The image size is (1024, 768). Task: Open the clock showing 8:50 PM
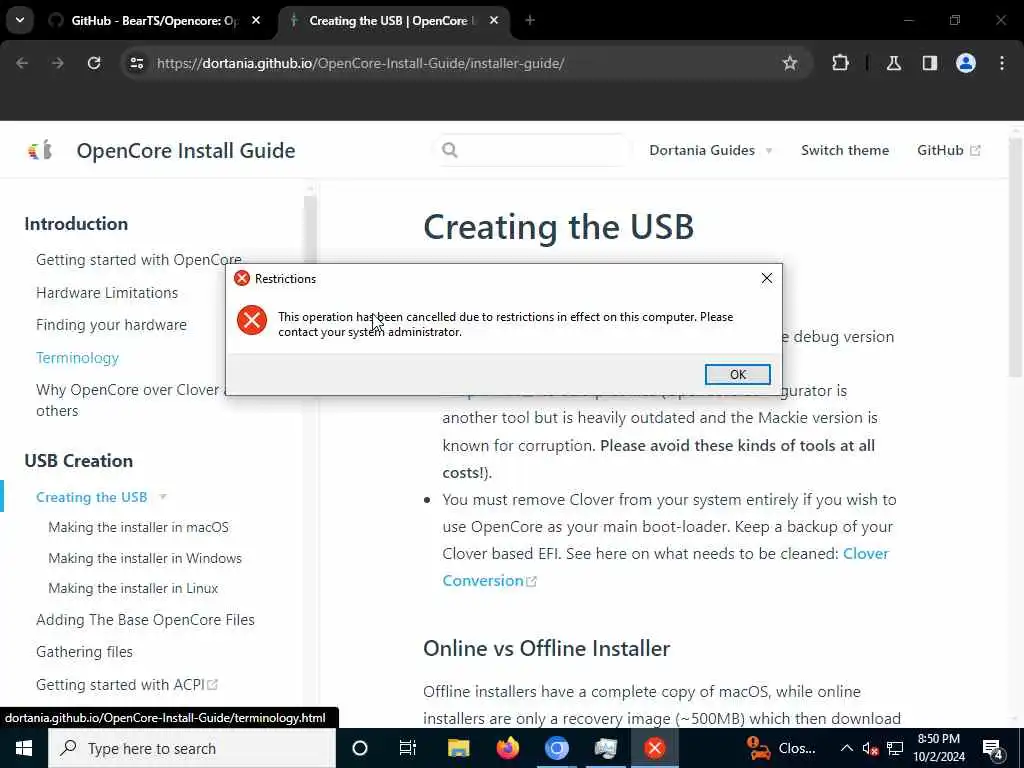pos(938,748)
